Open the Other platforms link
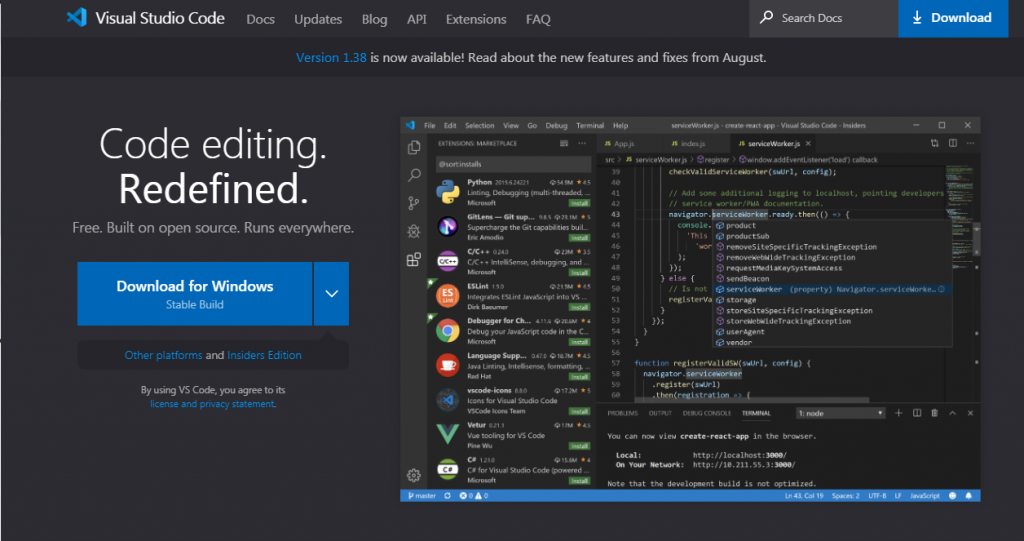The width and height of the screenshot is (1024, 541). [163, 355]
